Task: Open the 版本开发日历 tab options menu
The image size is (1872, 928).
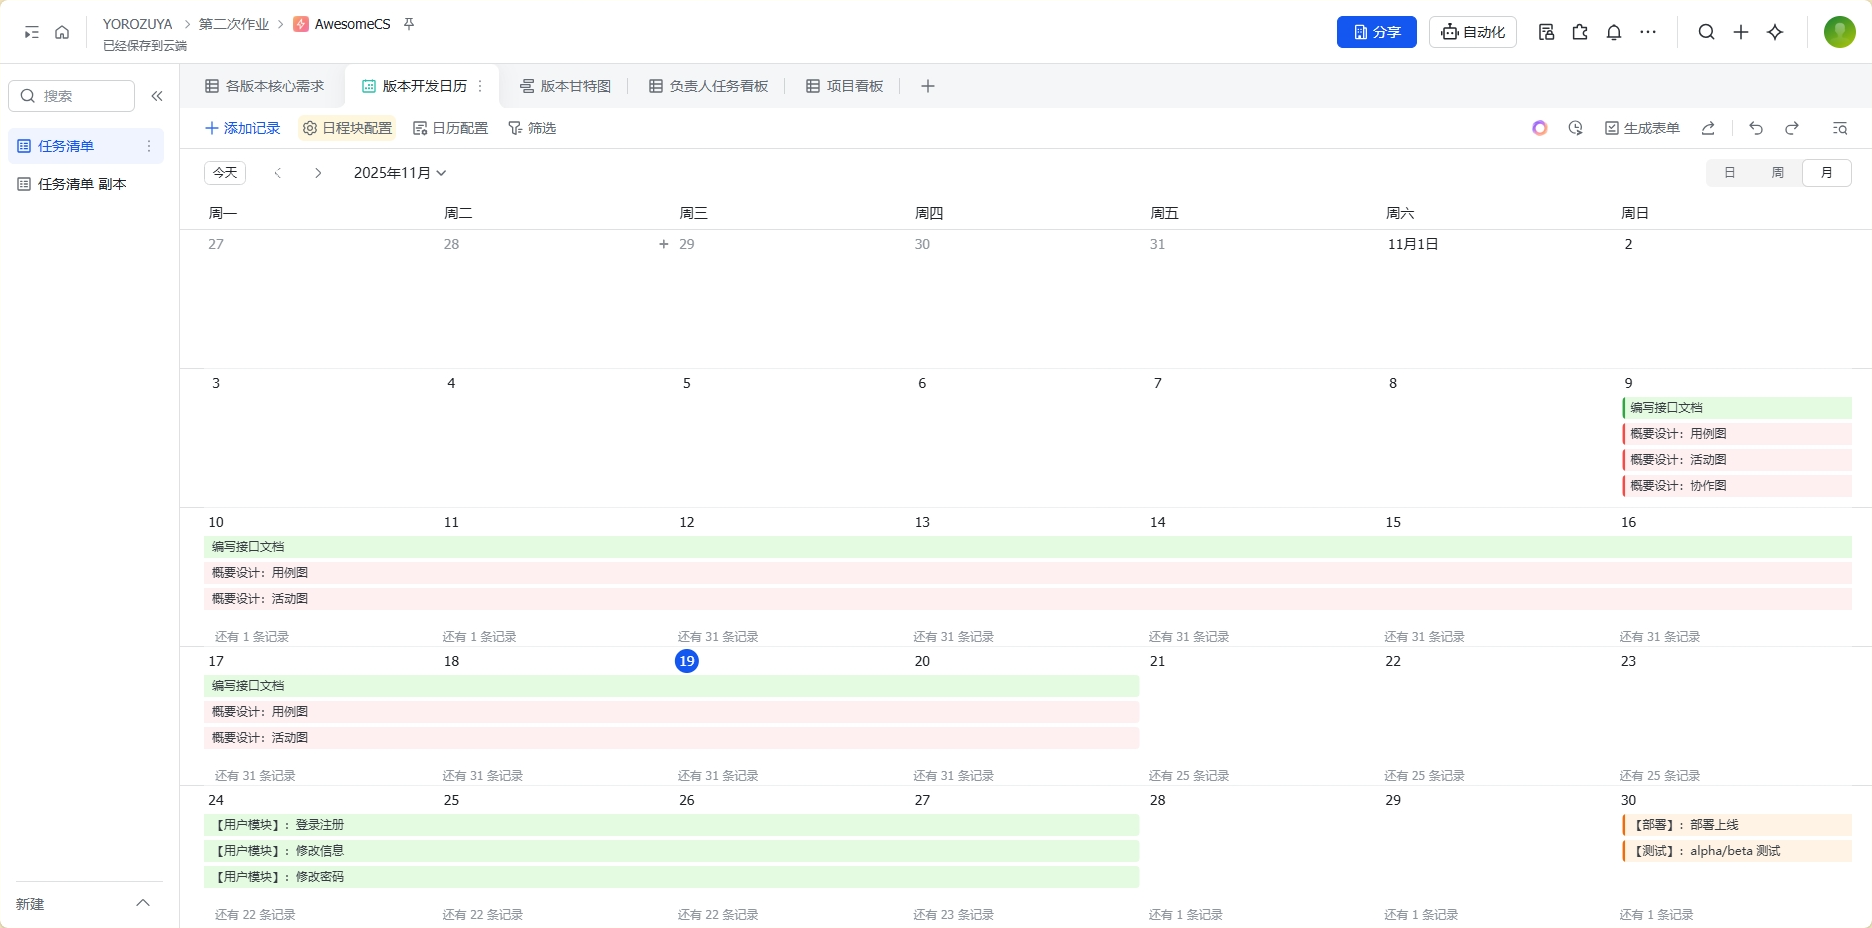Action: 480,86
